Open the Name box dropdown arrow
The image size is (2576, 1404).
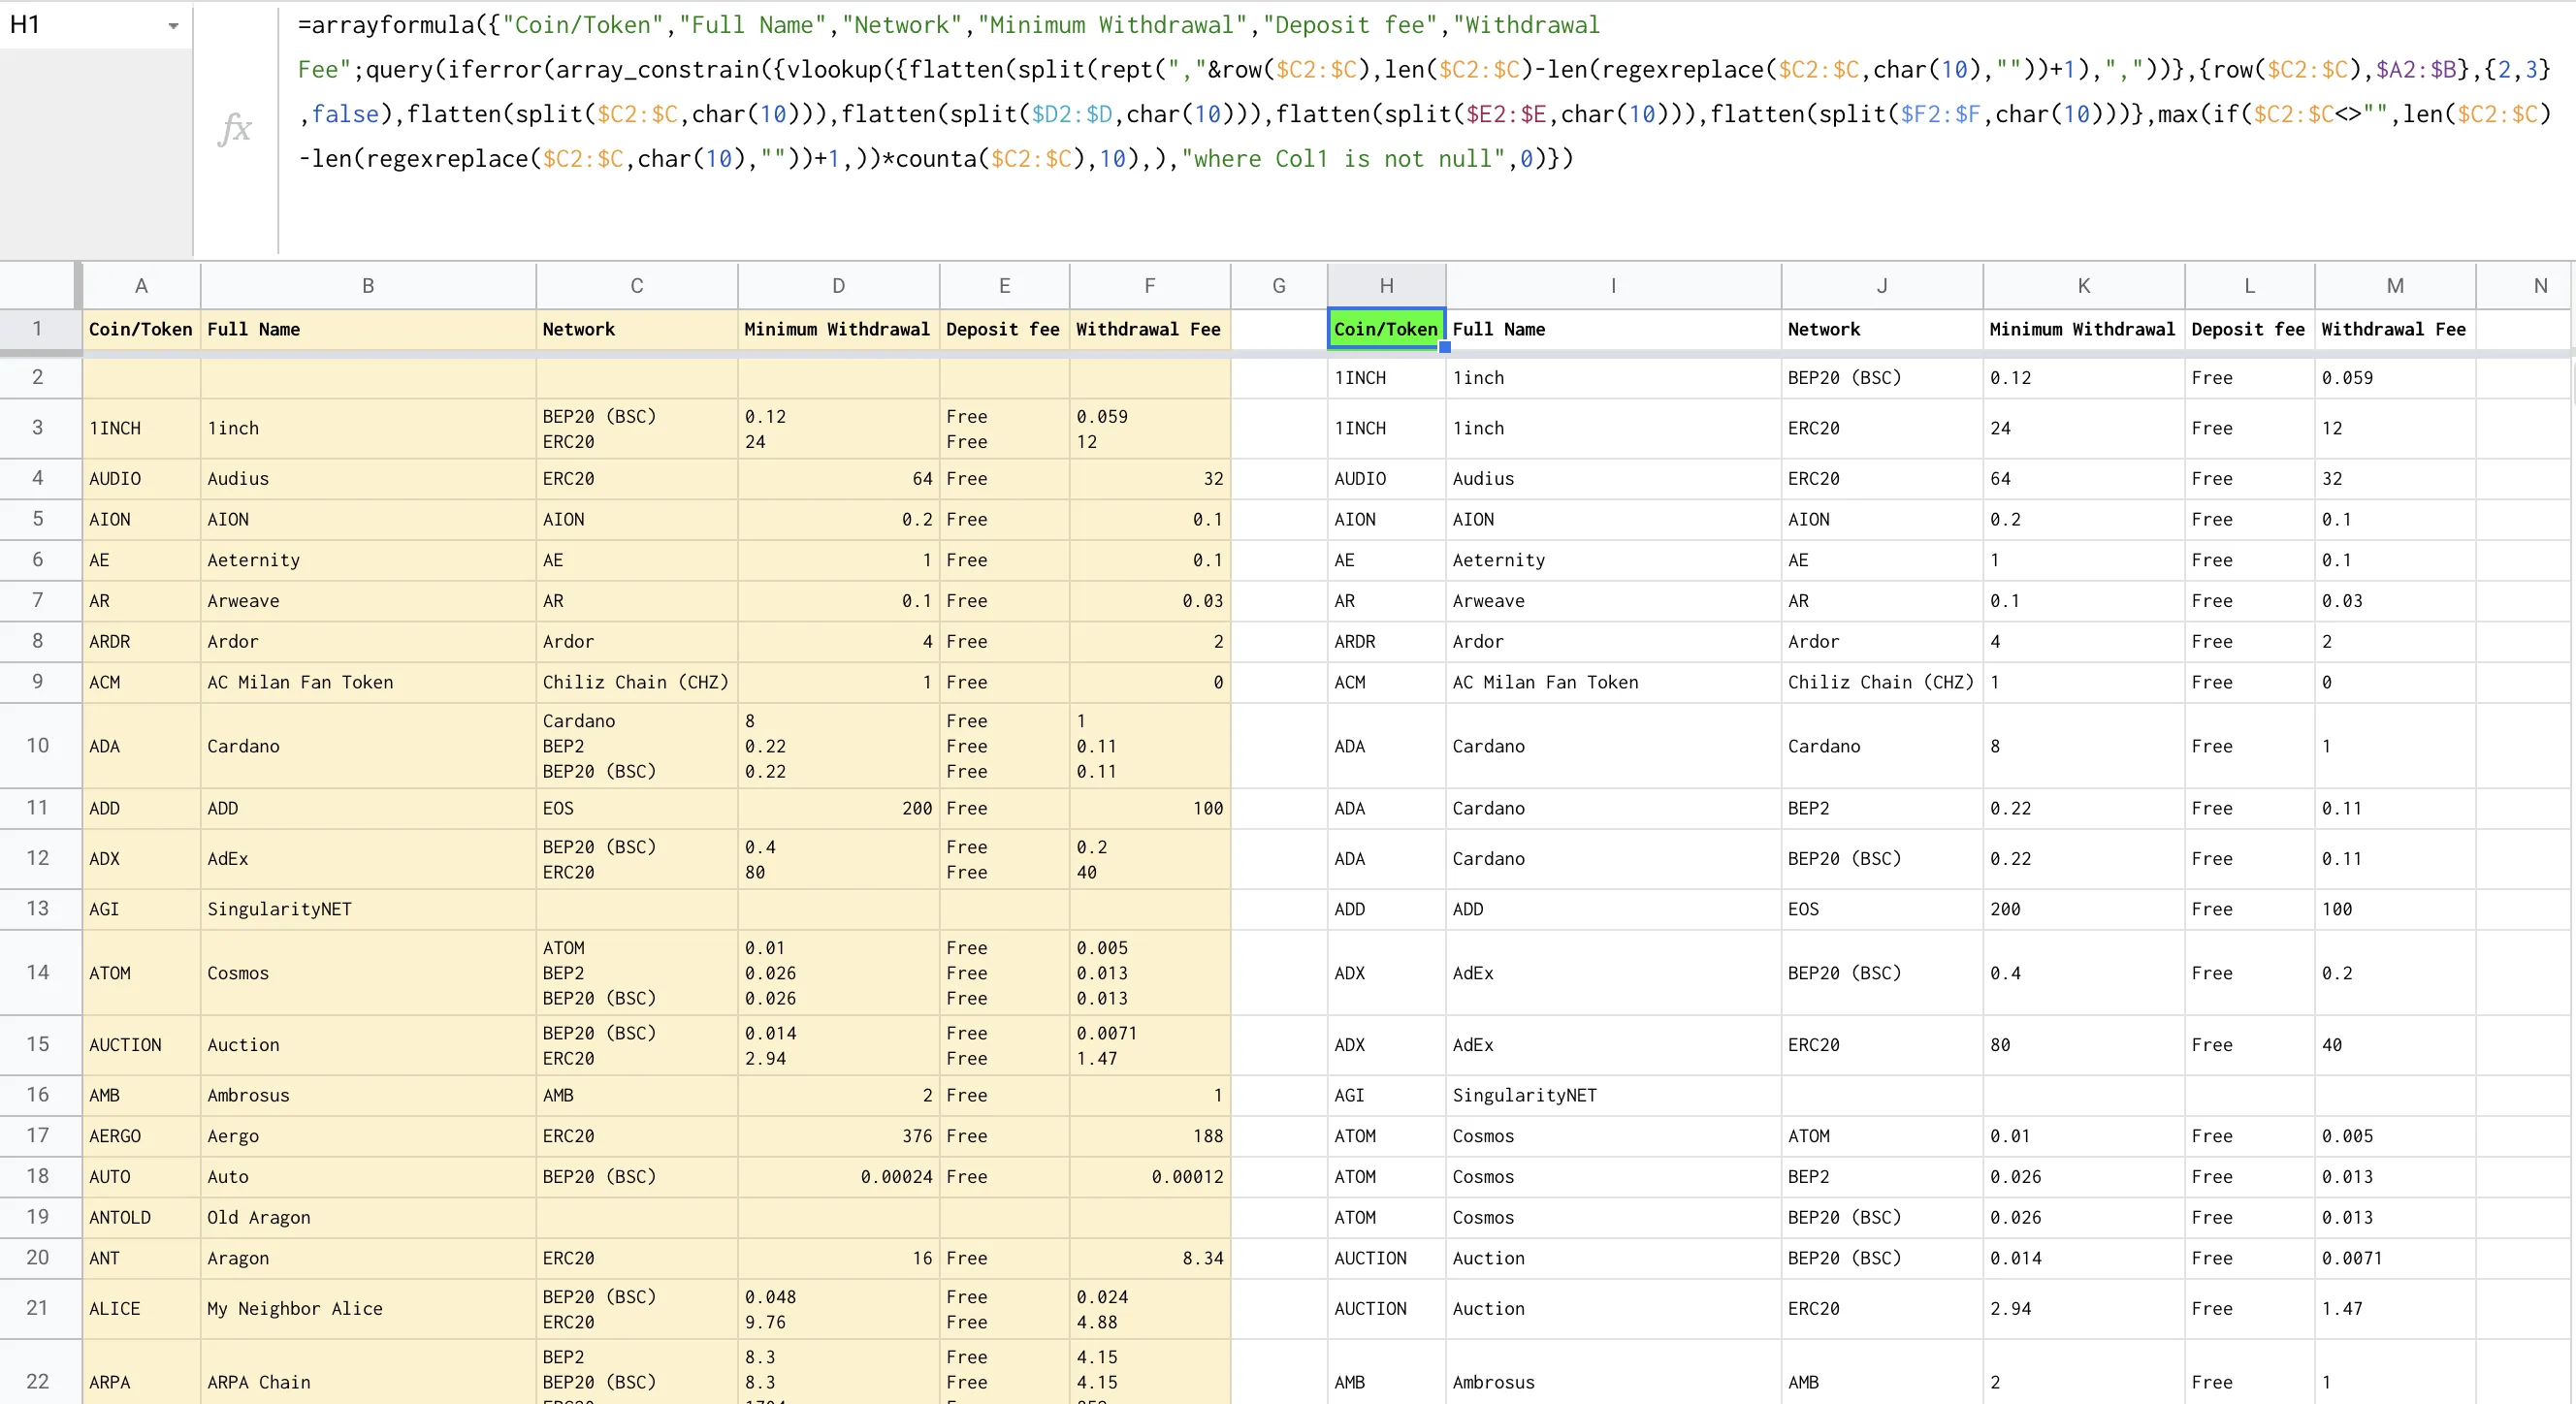pos(173,26)
